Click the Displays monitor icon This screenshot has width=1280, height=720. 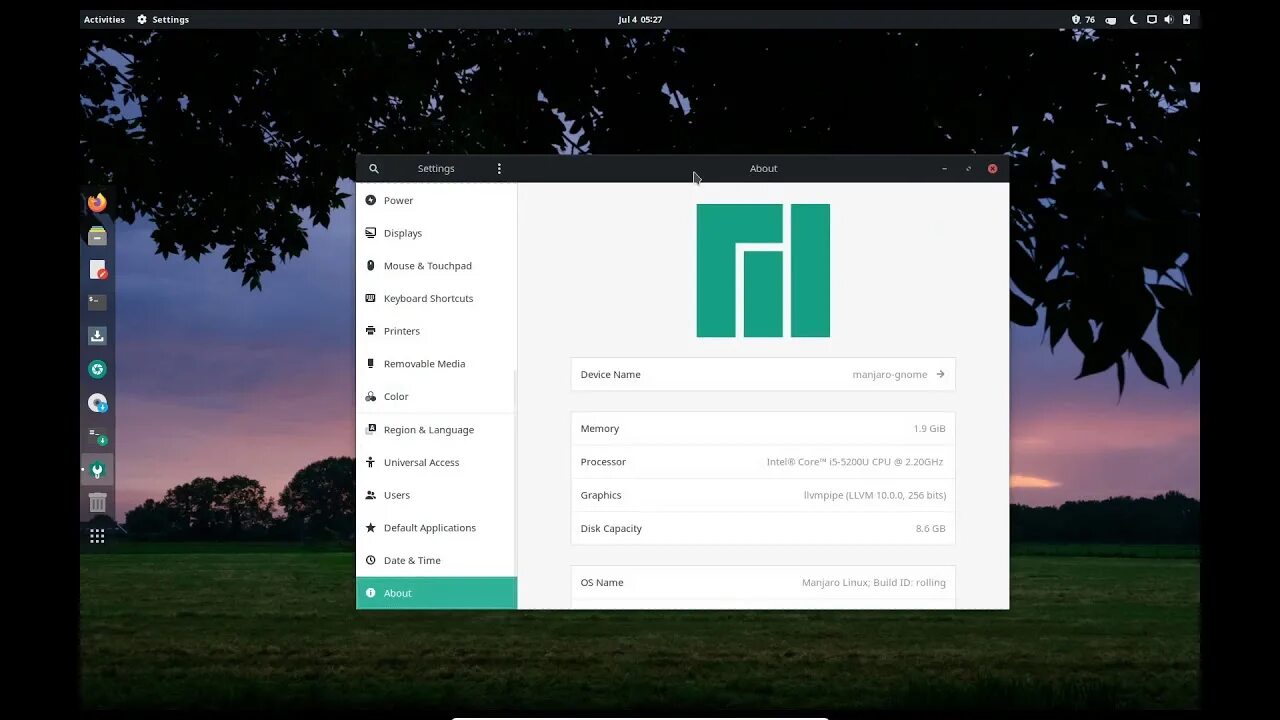[x=371, y=233]
